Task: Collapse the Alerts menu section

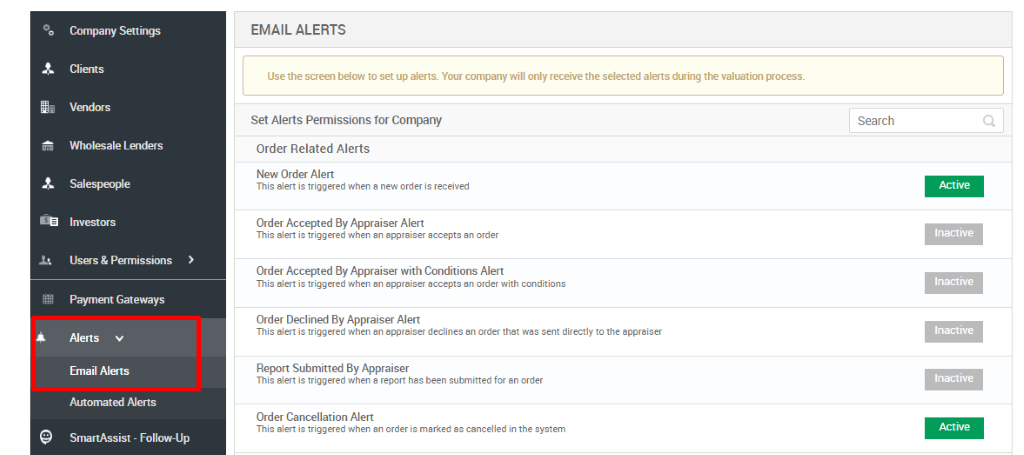Action: click(x=120, y=338)
